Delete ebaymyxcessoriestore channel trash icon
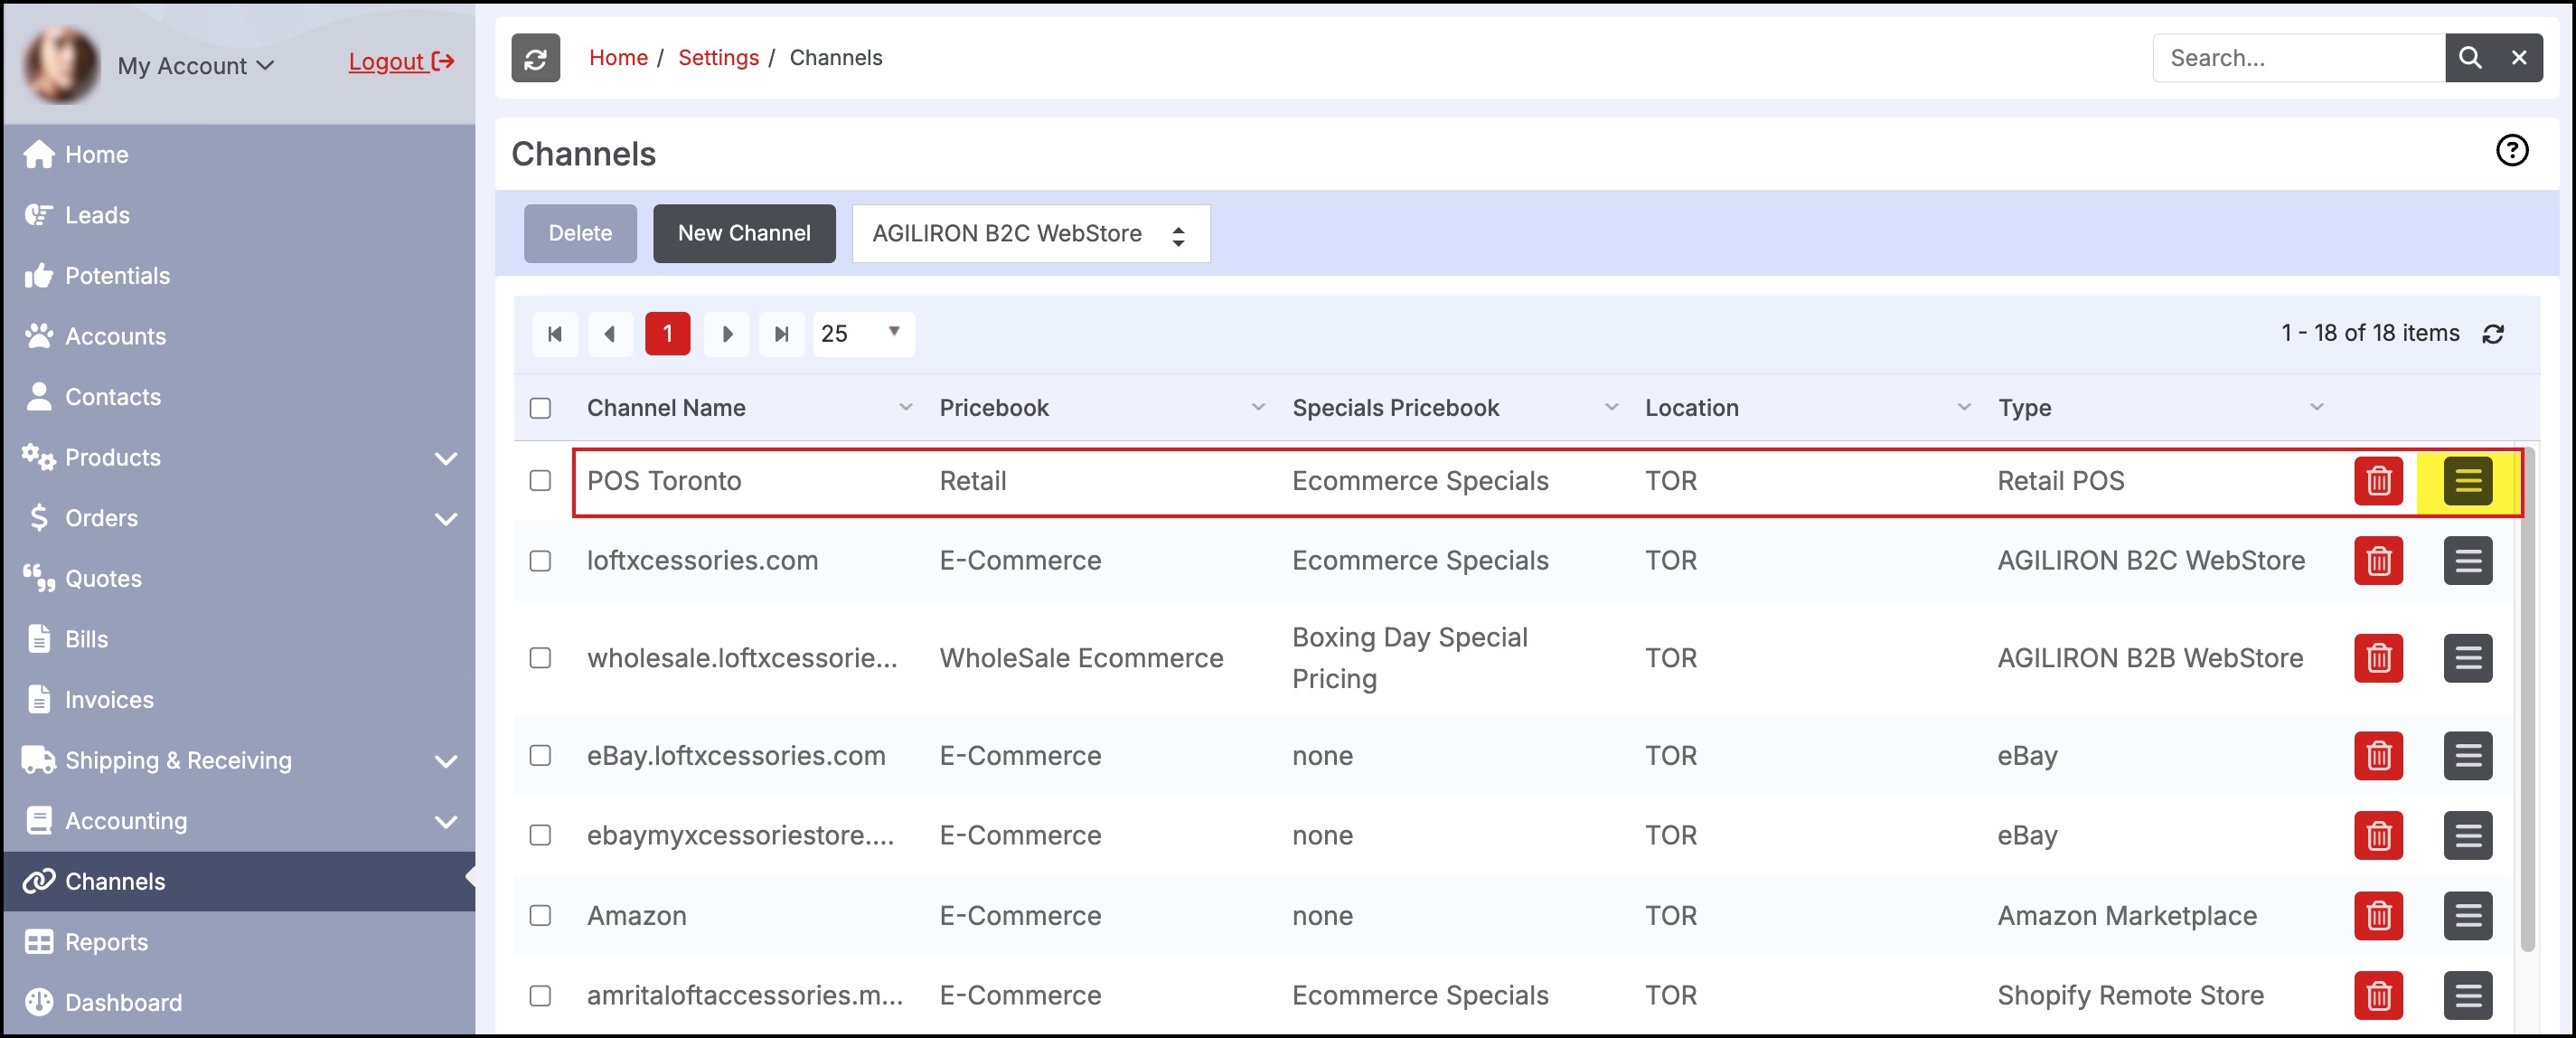The height and width of the screenshot is (1038, 2576). (x=2378, y=835)
